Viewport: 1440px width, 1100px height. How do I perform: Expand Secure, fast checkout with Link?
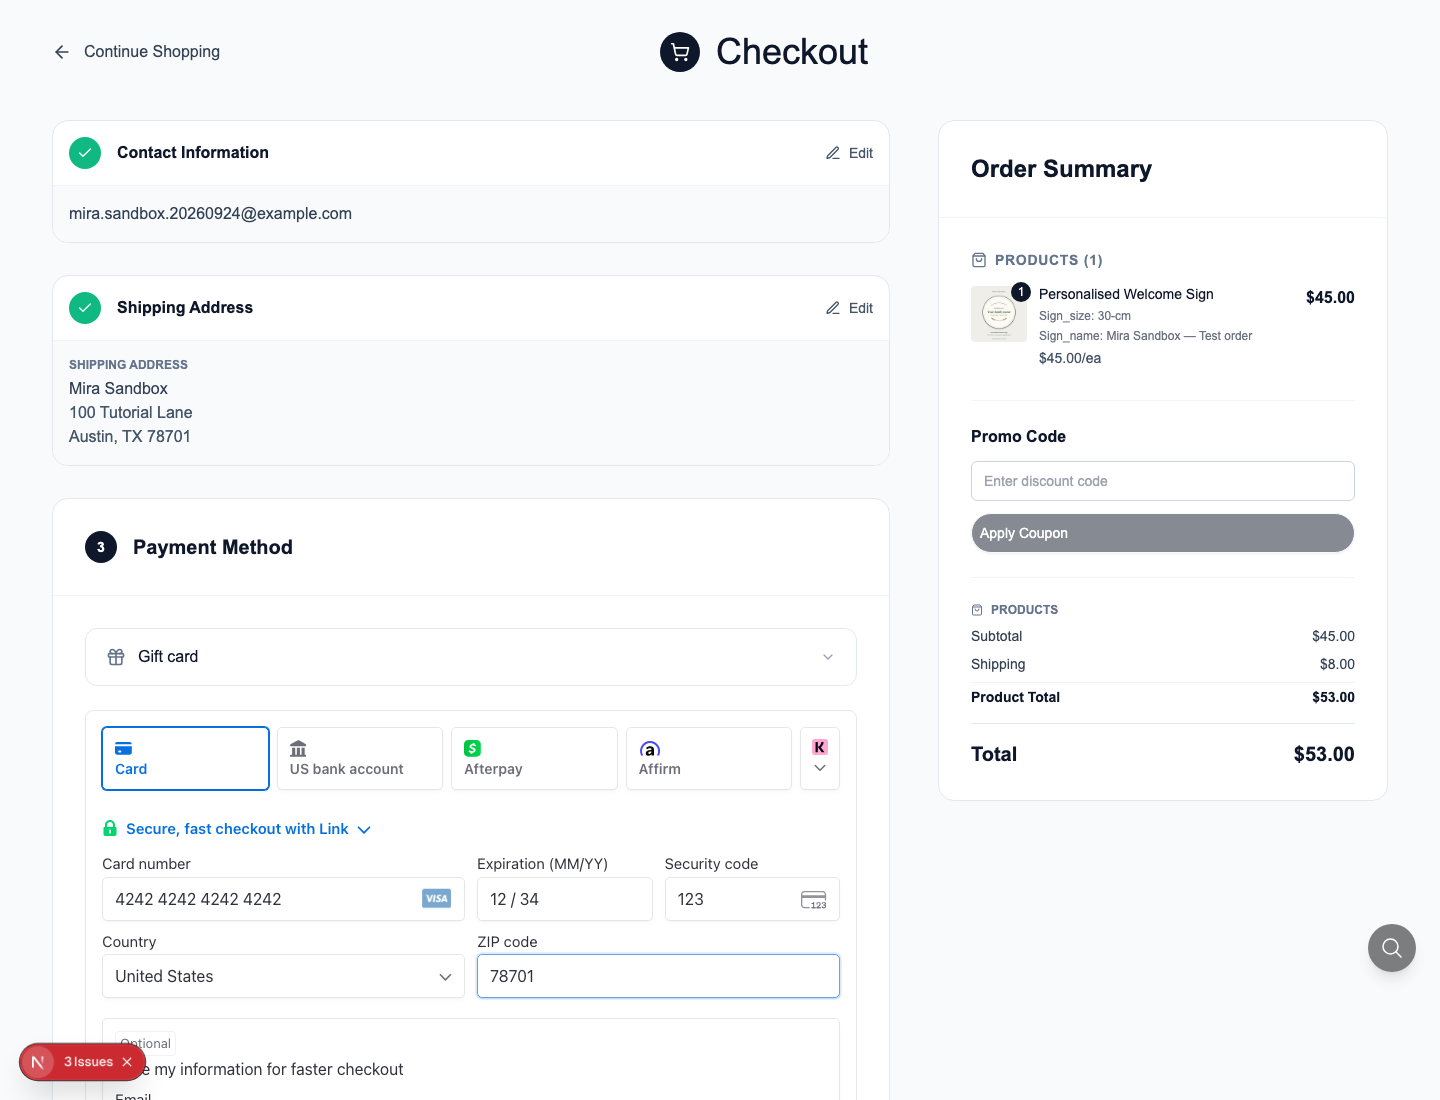238,829
